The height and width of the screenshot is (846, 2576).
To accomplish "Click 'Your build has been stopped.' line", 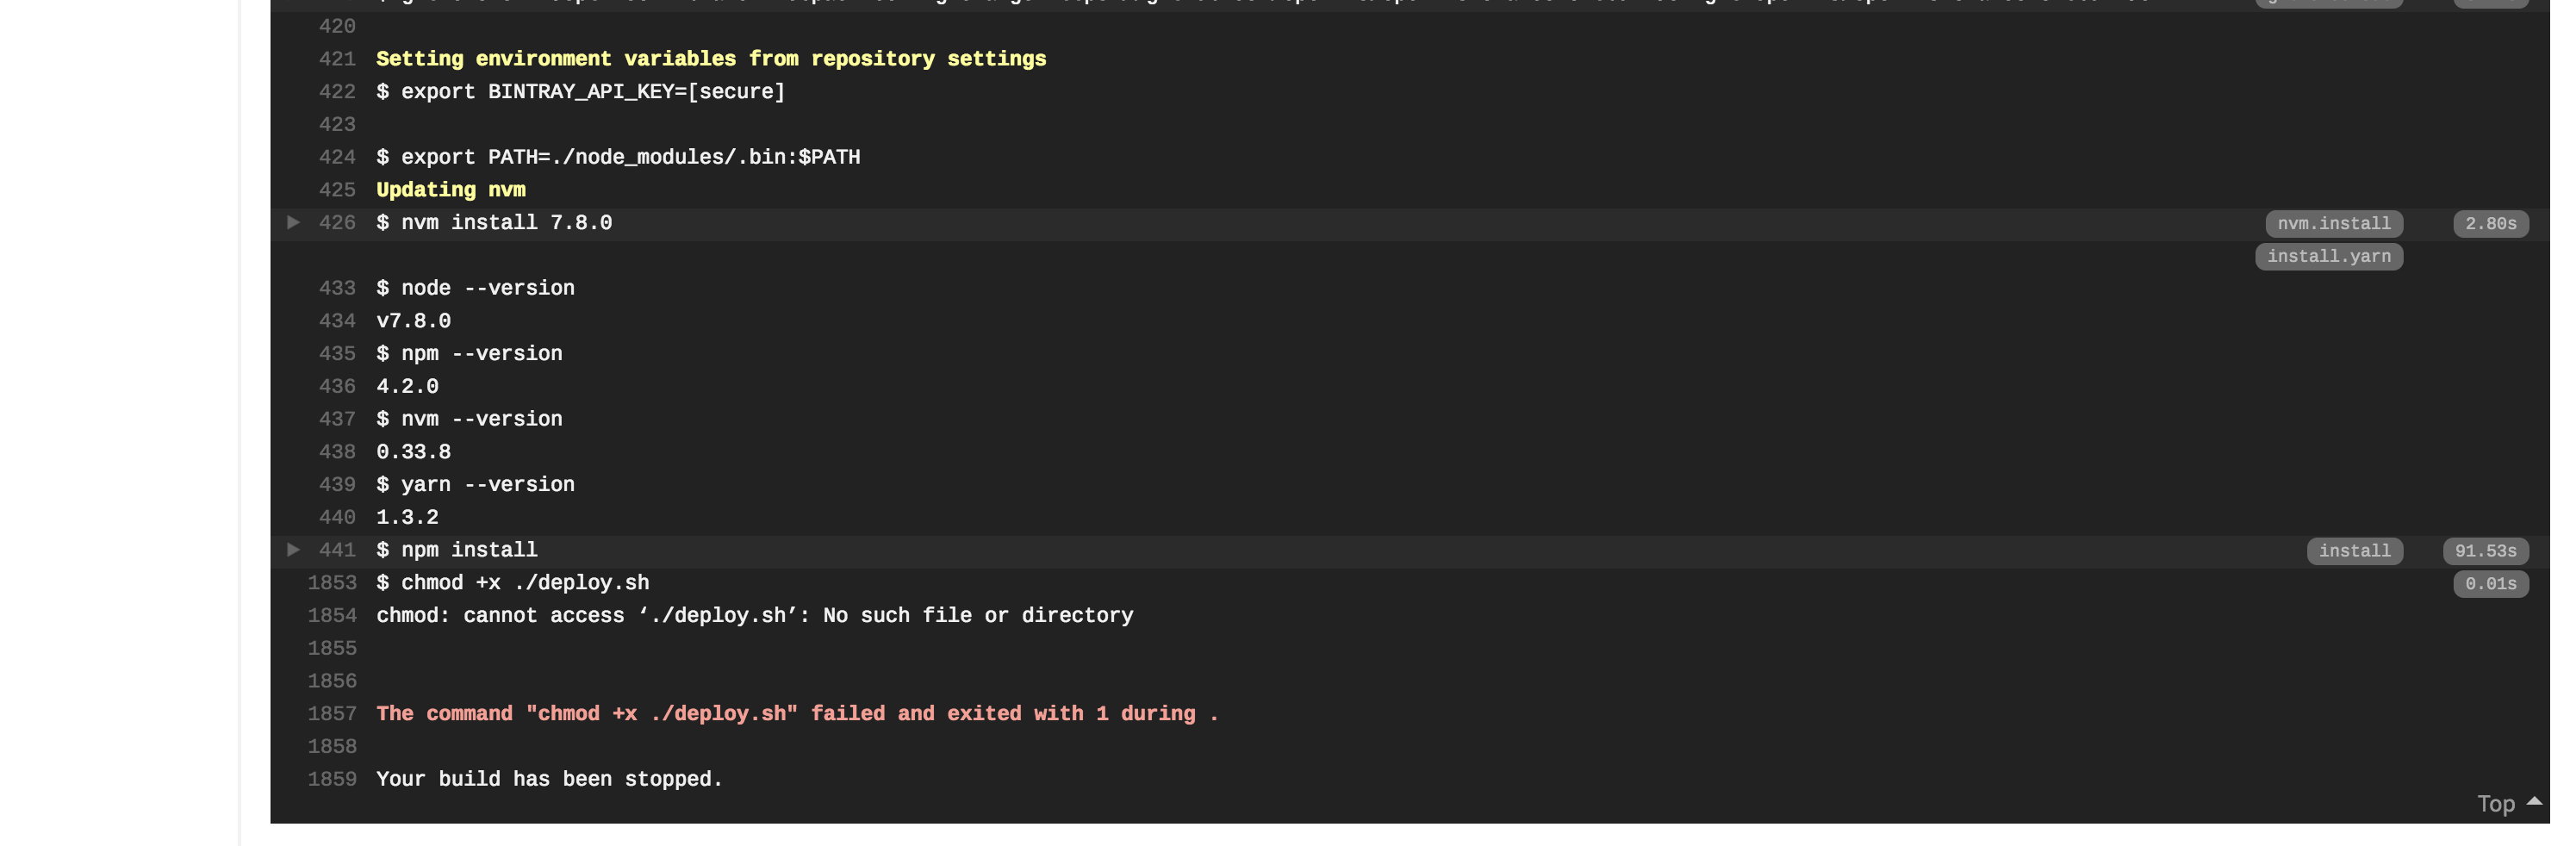I will pos(549,779).
